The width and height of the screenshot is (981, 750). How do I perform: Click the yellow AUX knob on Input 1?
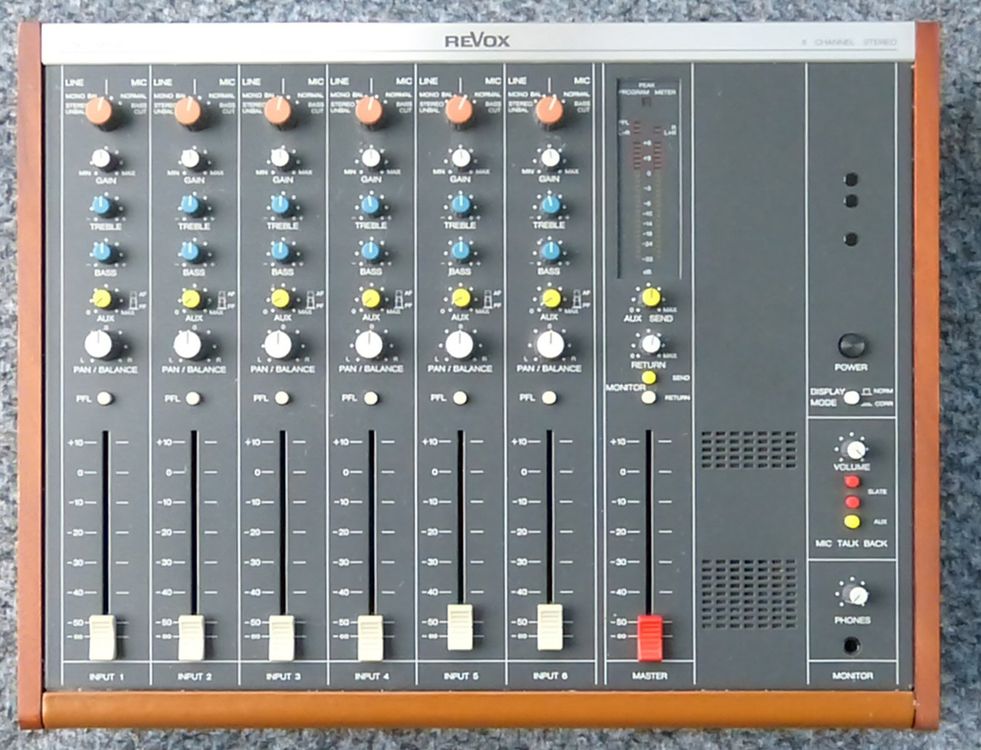(x=101, y=298)
